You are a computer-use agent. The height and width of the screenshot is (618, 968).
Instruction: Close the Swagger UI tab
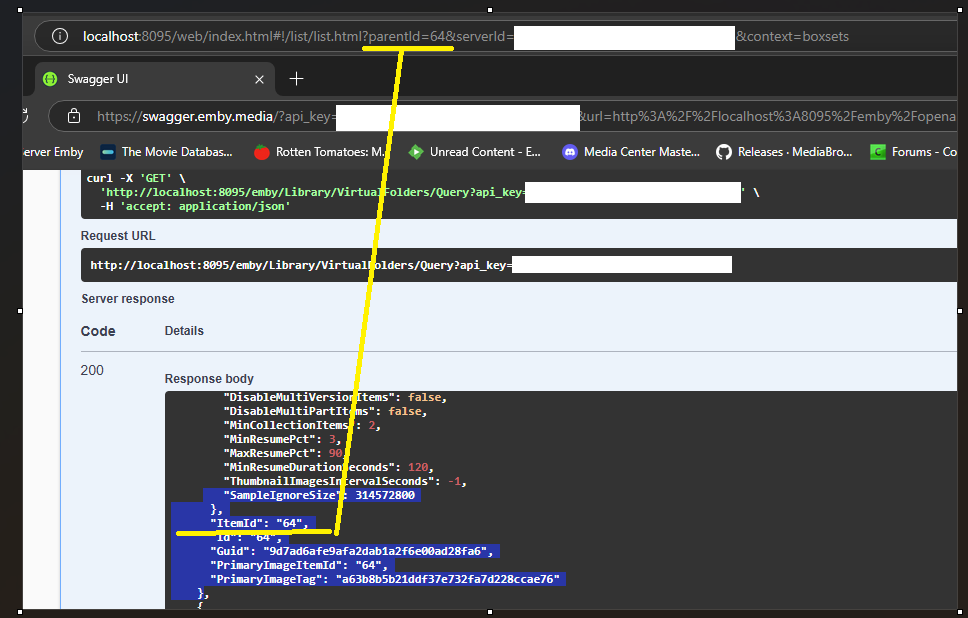[x=260, y=79]
